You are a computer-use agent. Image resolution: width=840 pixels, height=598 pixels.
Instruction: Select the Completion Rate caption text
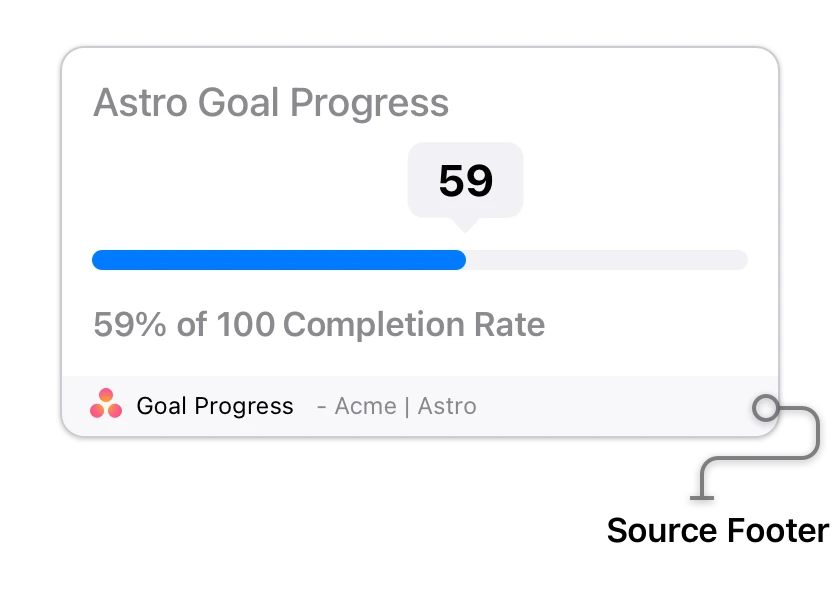[414, 324]
